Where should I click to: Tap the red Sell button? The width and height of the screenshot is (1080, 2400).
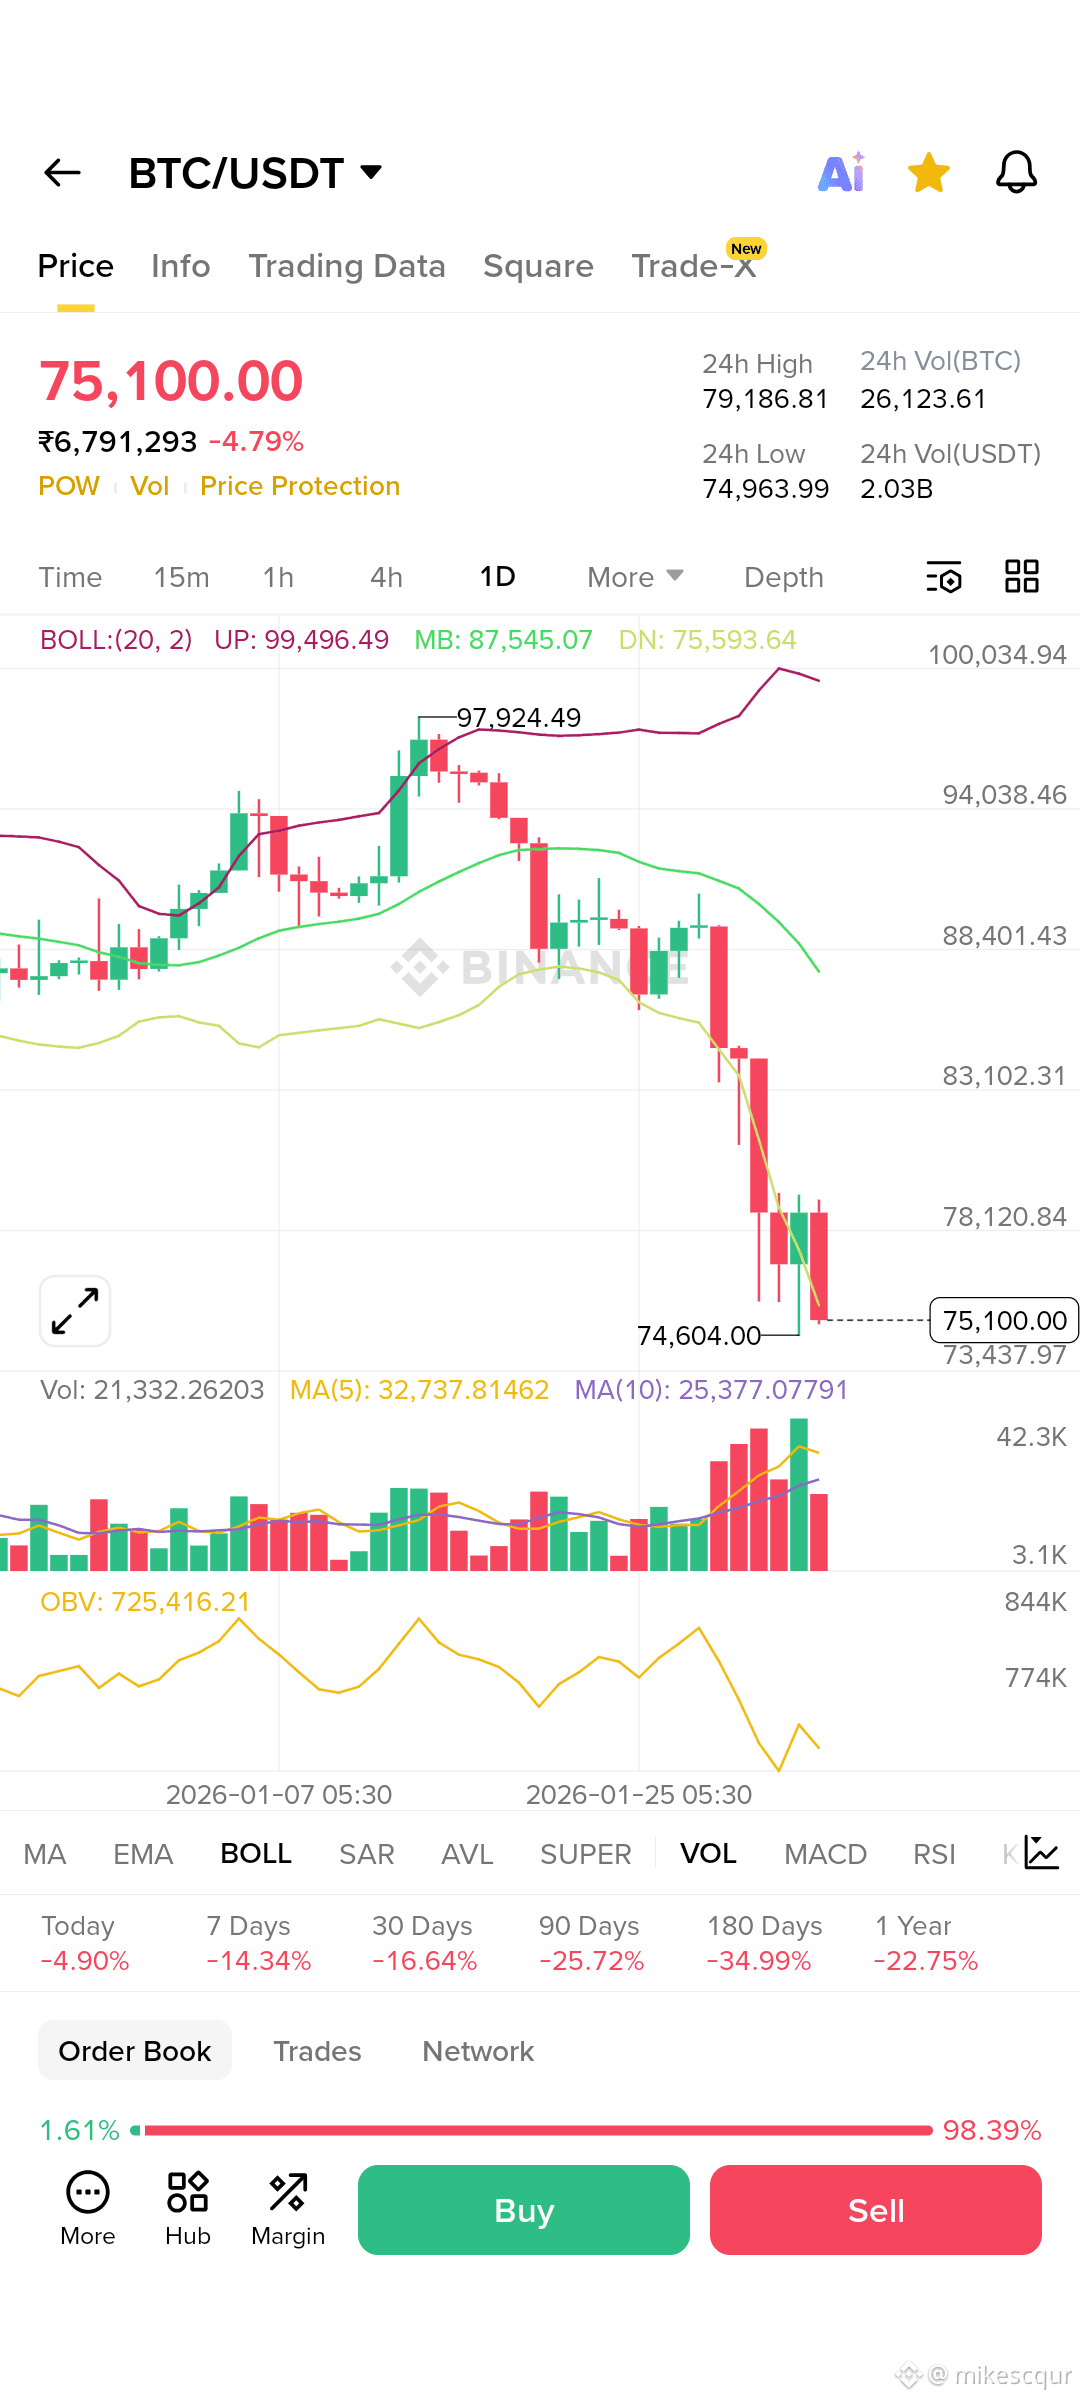point(876,2210)
